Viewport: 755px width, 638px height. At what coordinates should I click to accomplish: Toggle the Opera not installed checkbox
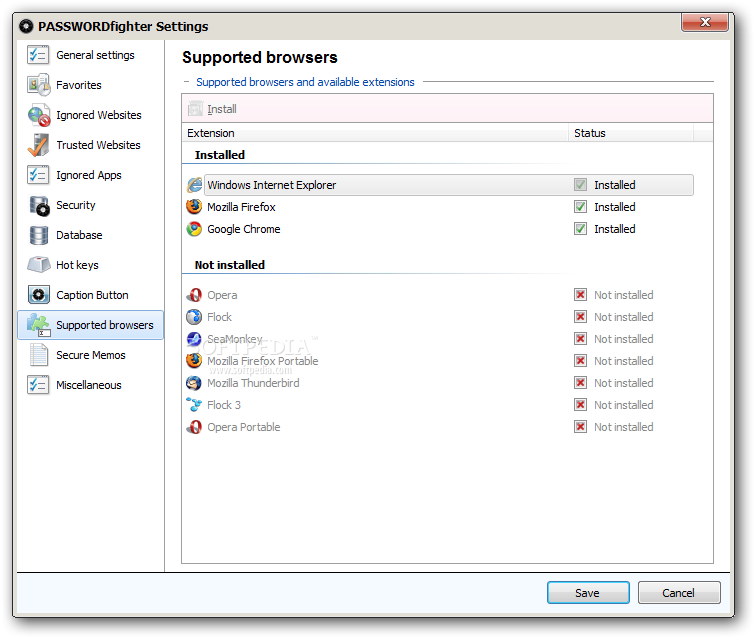click(580, 295)
